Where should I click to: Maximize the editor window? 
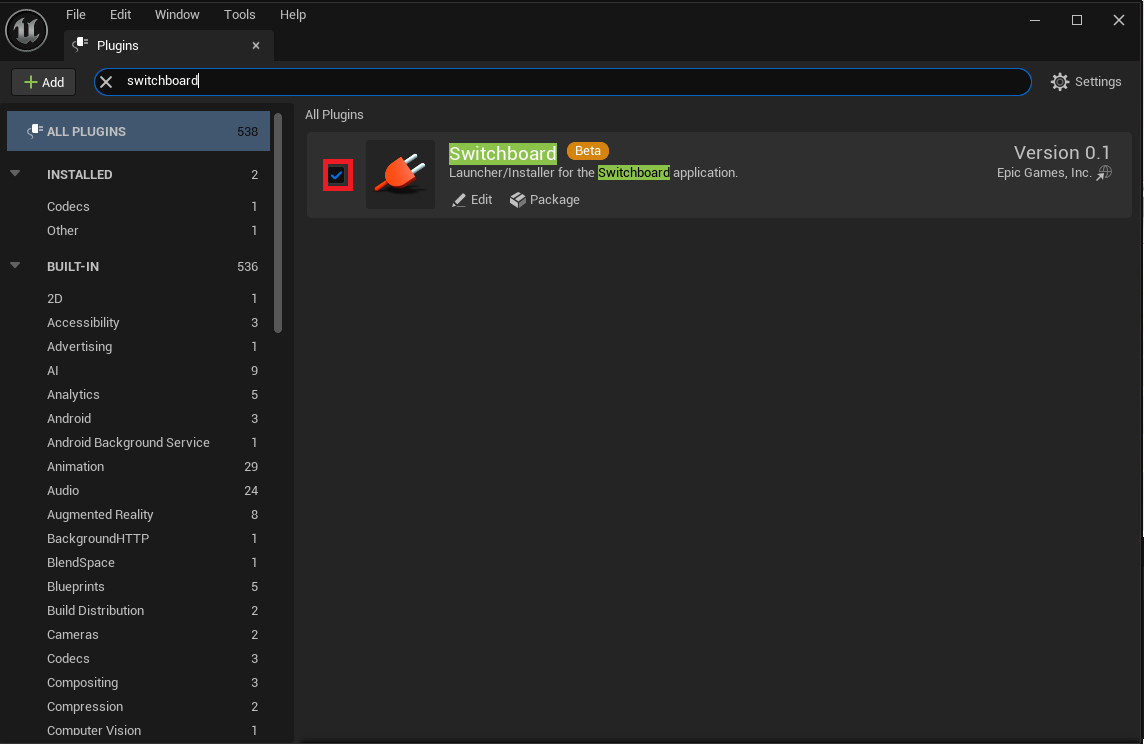click(1077, 20)
